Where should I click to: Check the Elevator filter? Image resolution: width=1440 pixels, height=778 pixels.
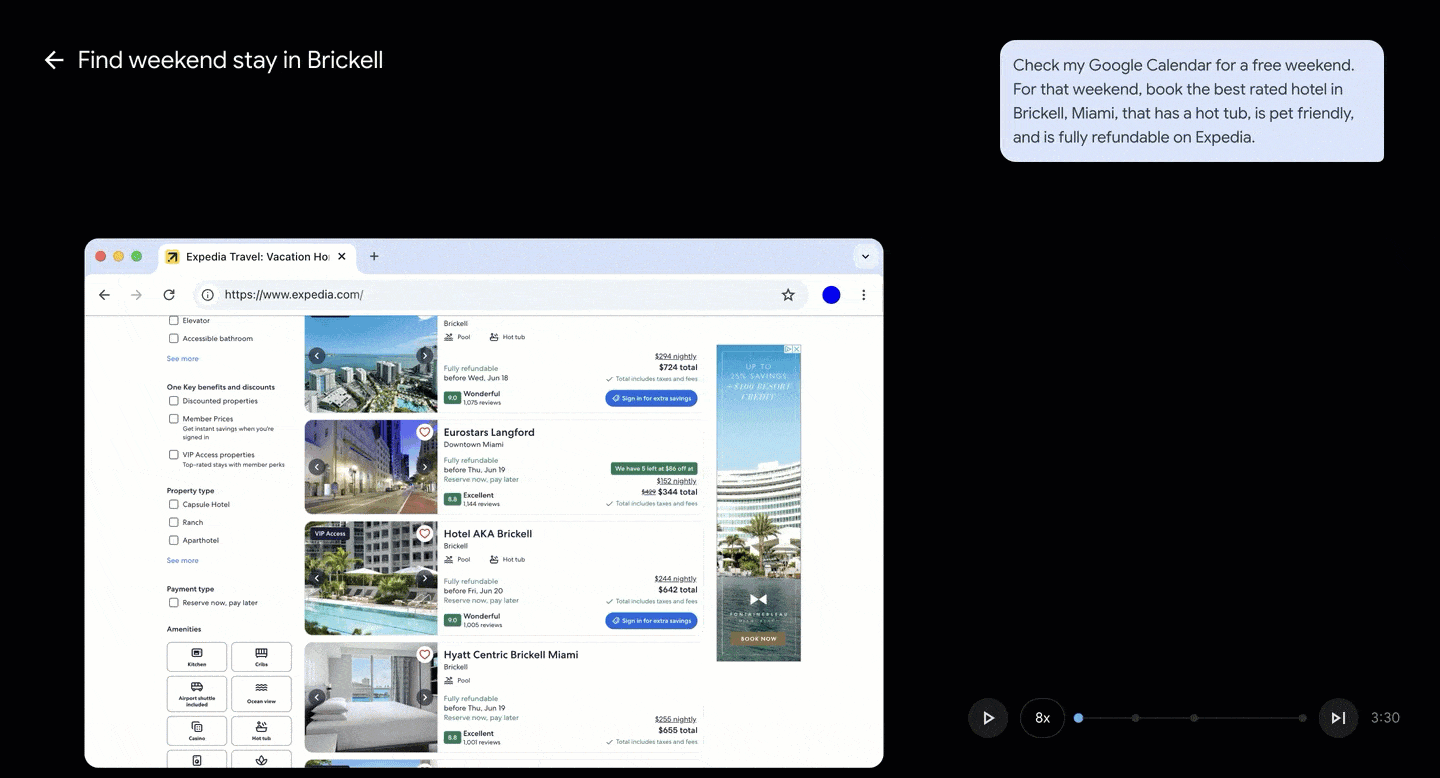[x=174, y=321]
